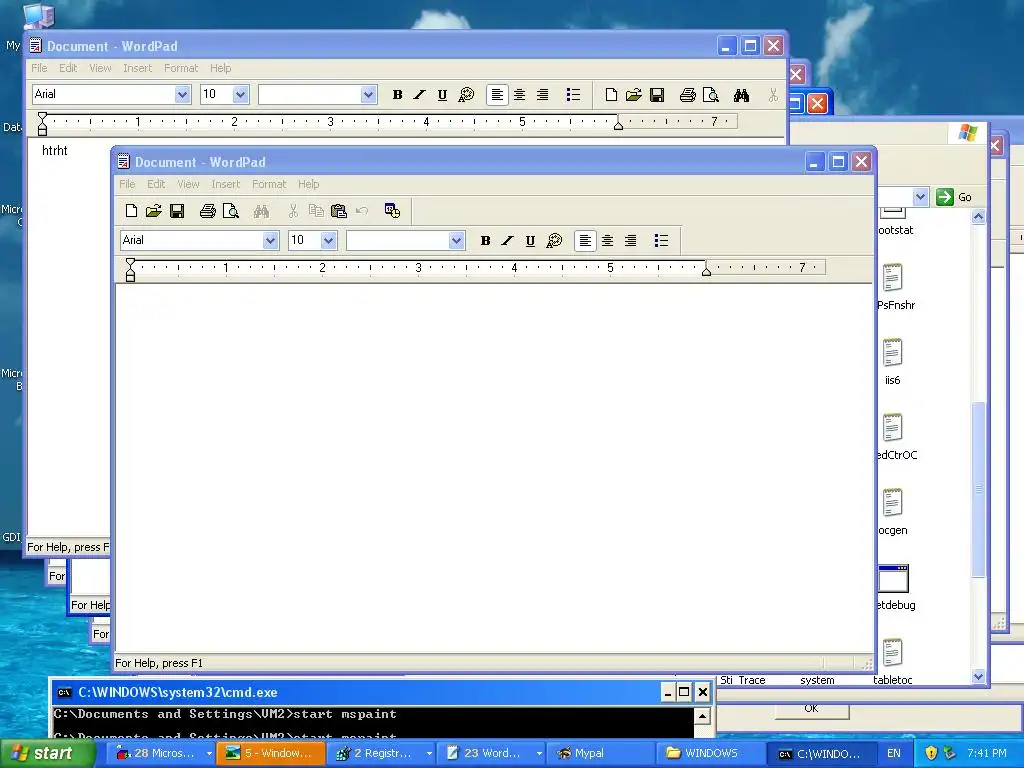Toggle Italic in back WordPad window

(x=419, y=95)
